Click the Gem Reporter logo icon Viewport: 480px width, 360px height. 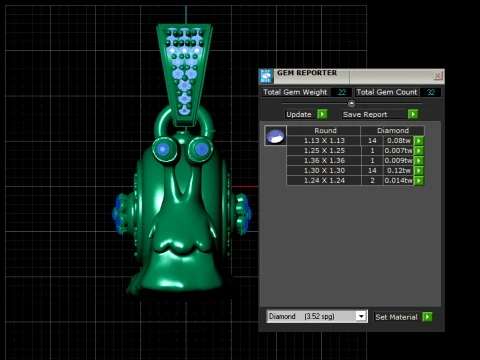pos(266,76)
